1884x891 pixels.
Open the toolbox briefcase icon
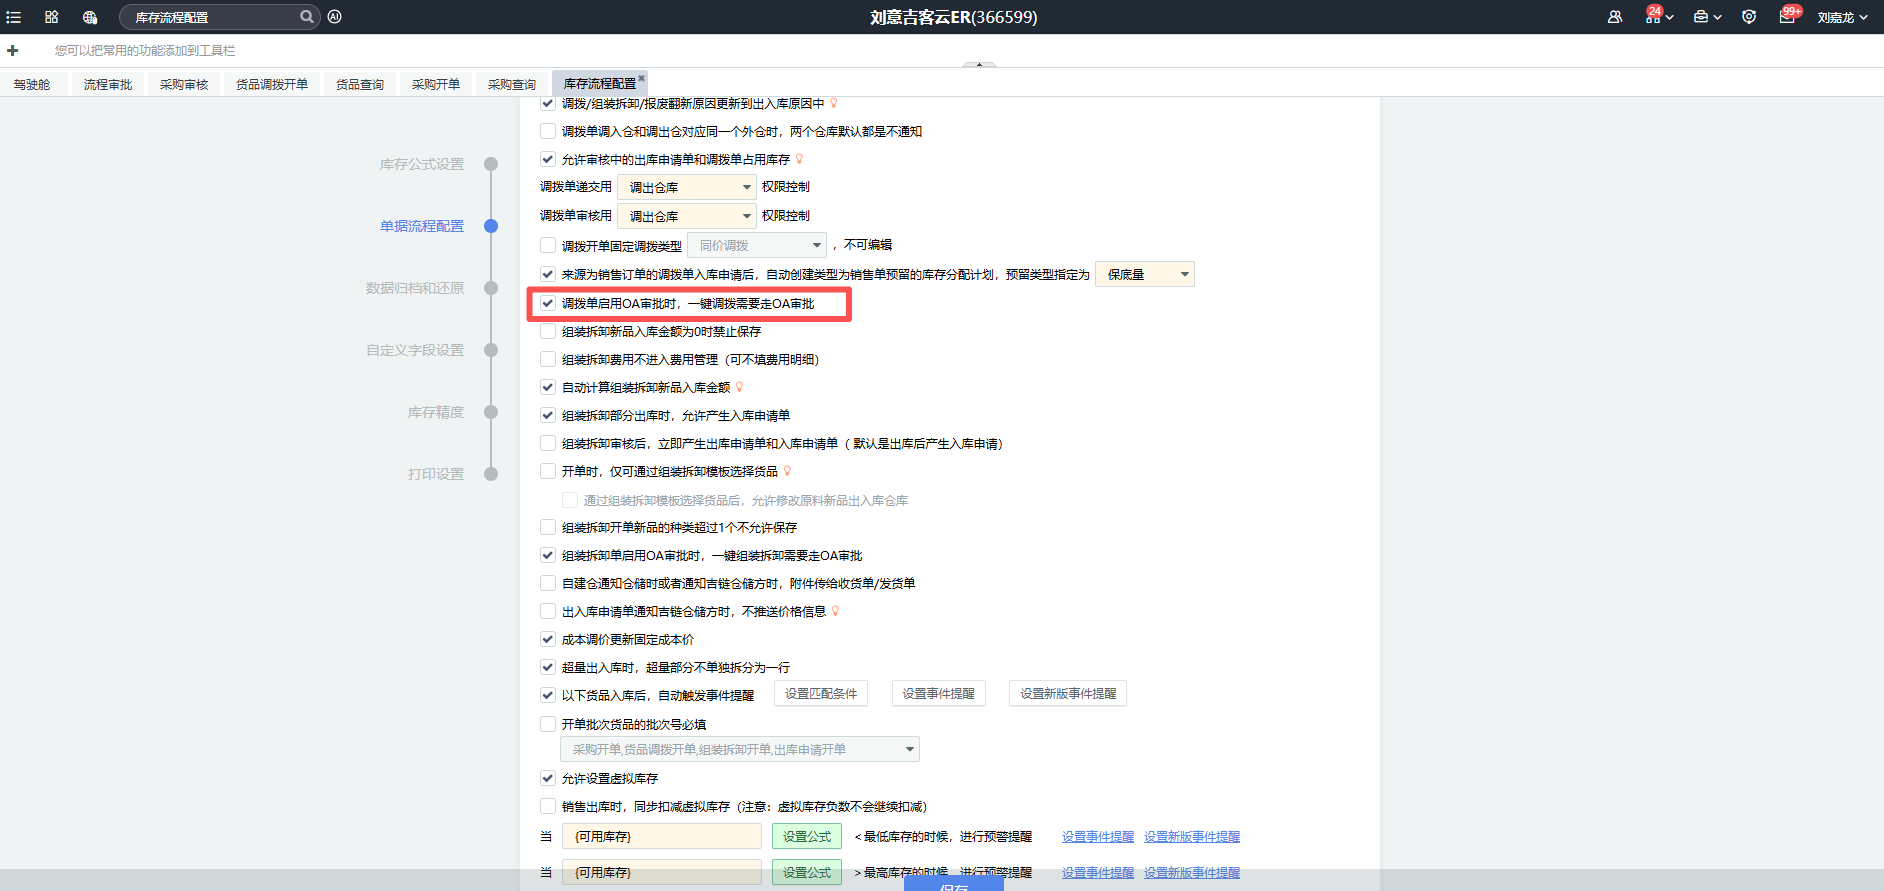(1701, 17)
